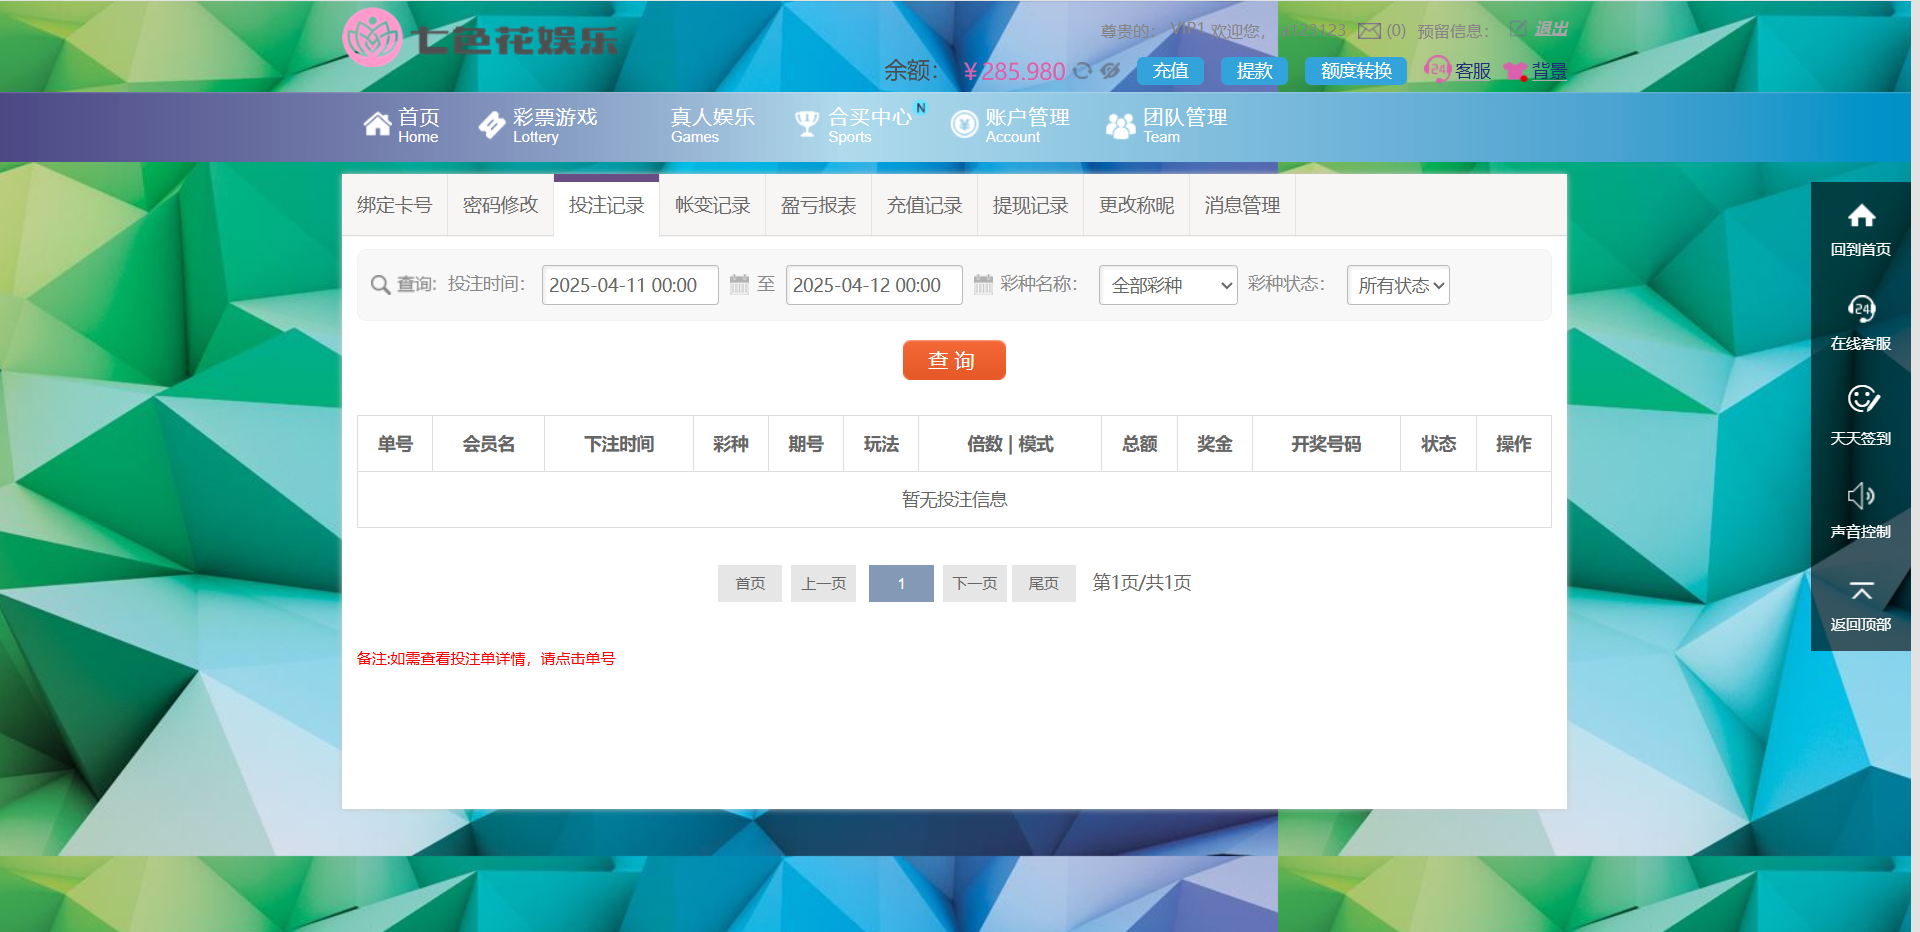Switch to the 帐变记录 tab
Screen dimensions: 1920x932
click(x=712, y=205)
